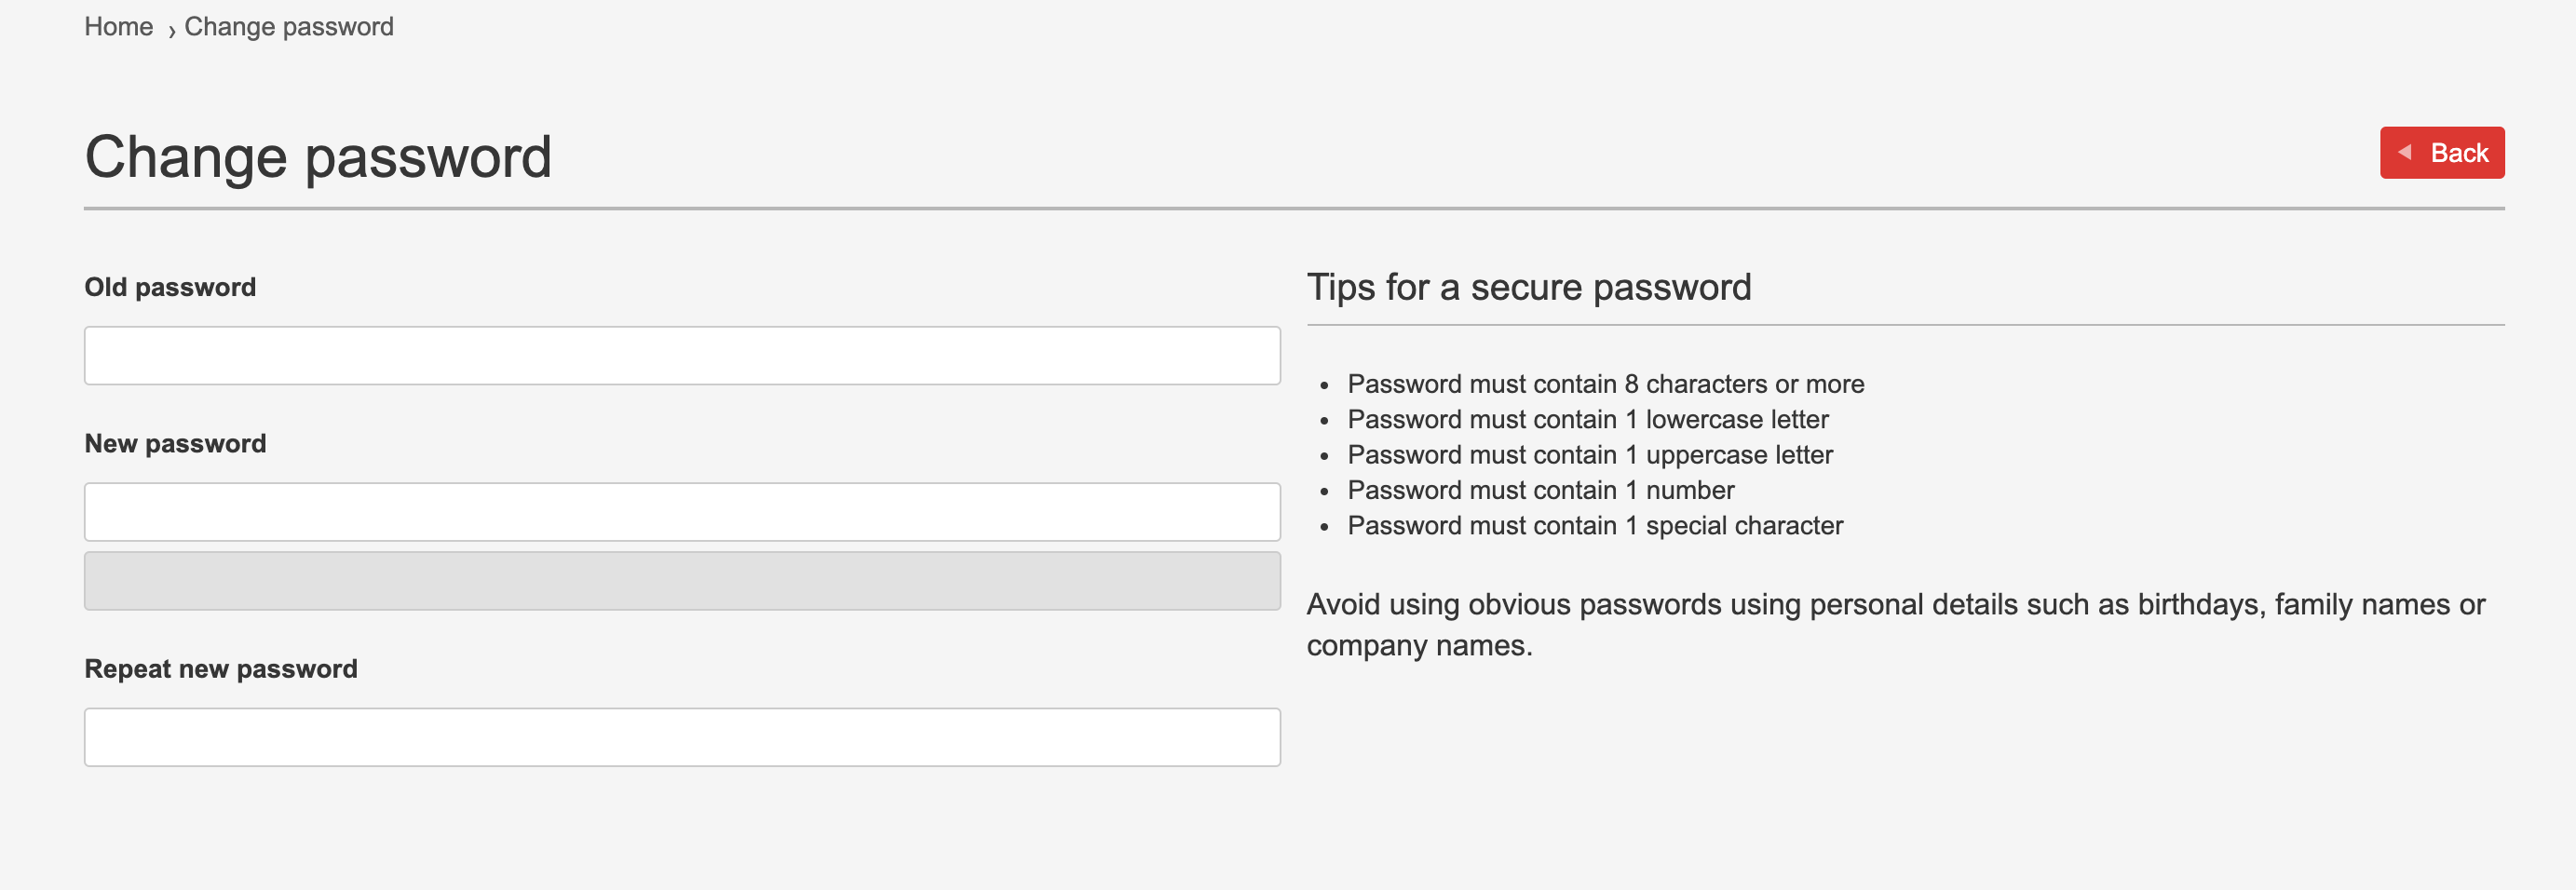Click the 8 characters or more tip
The height and width of the screenshot is (890, 2576).
1605,384
